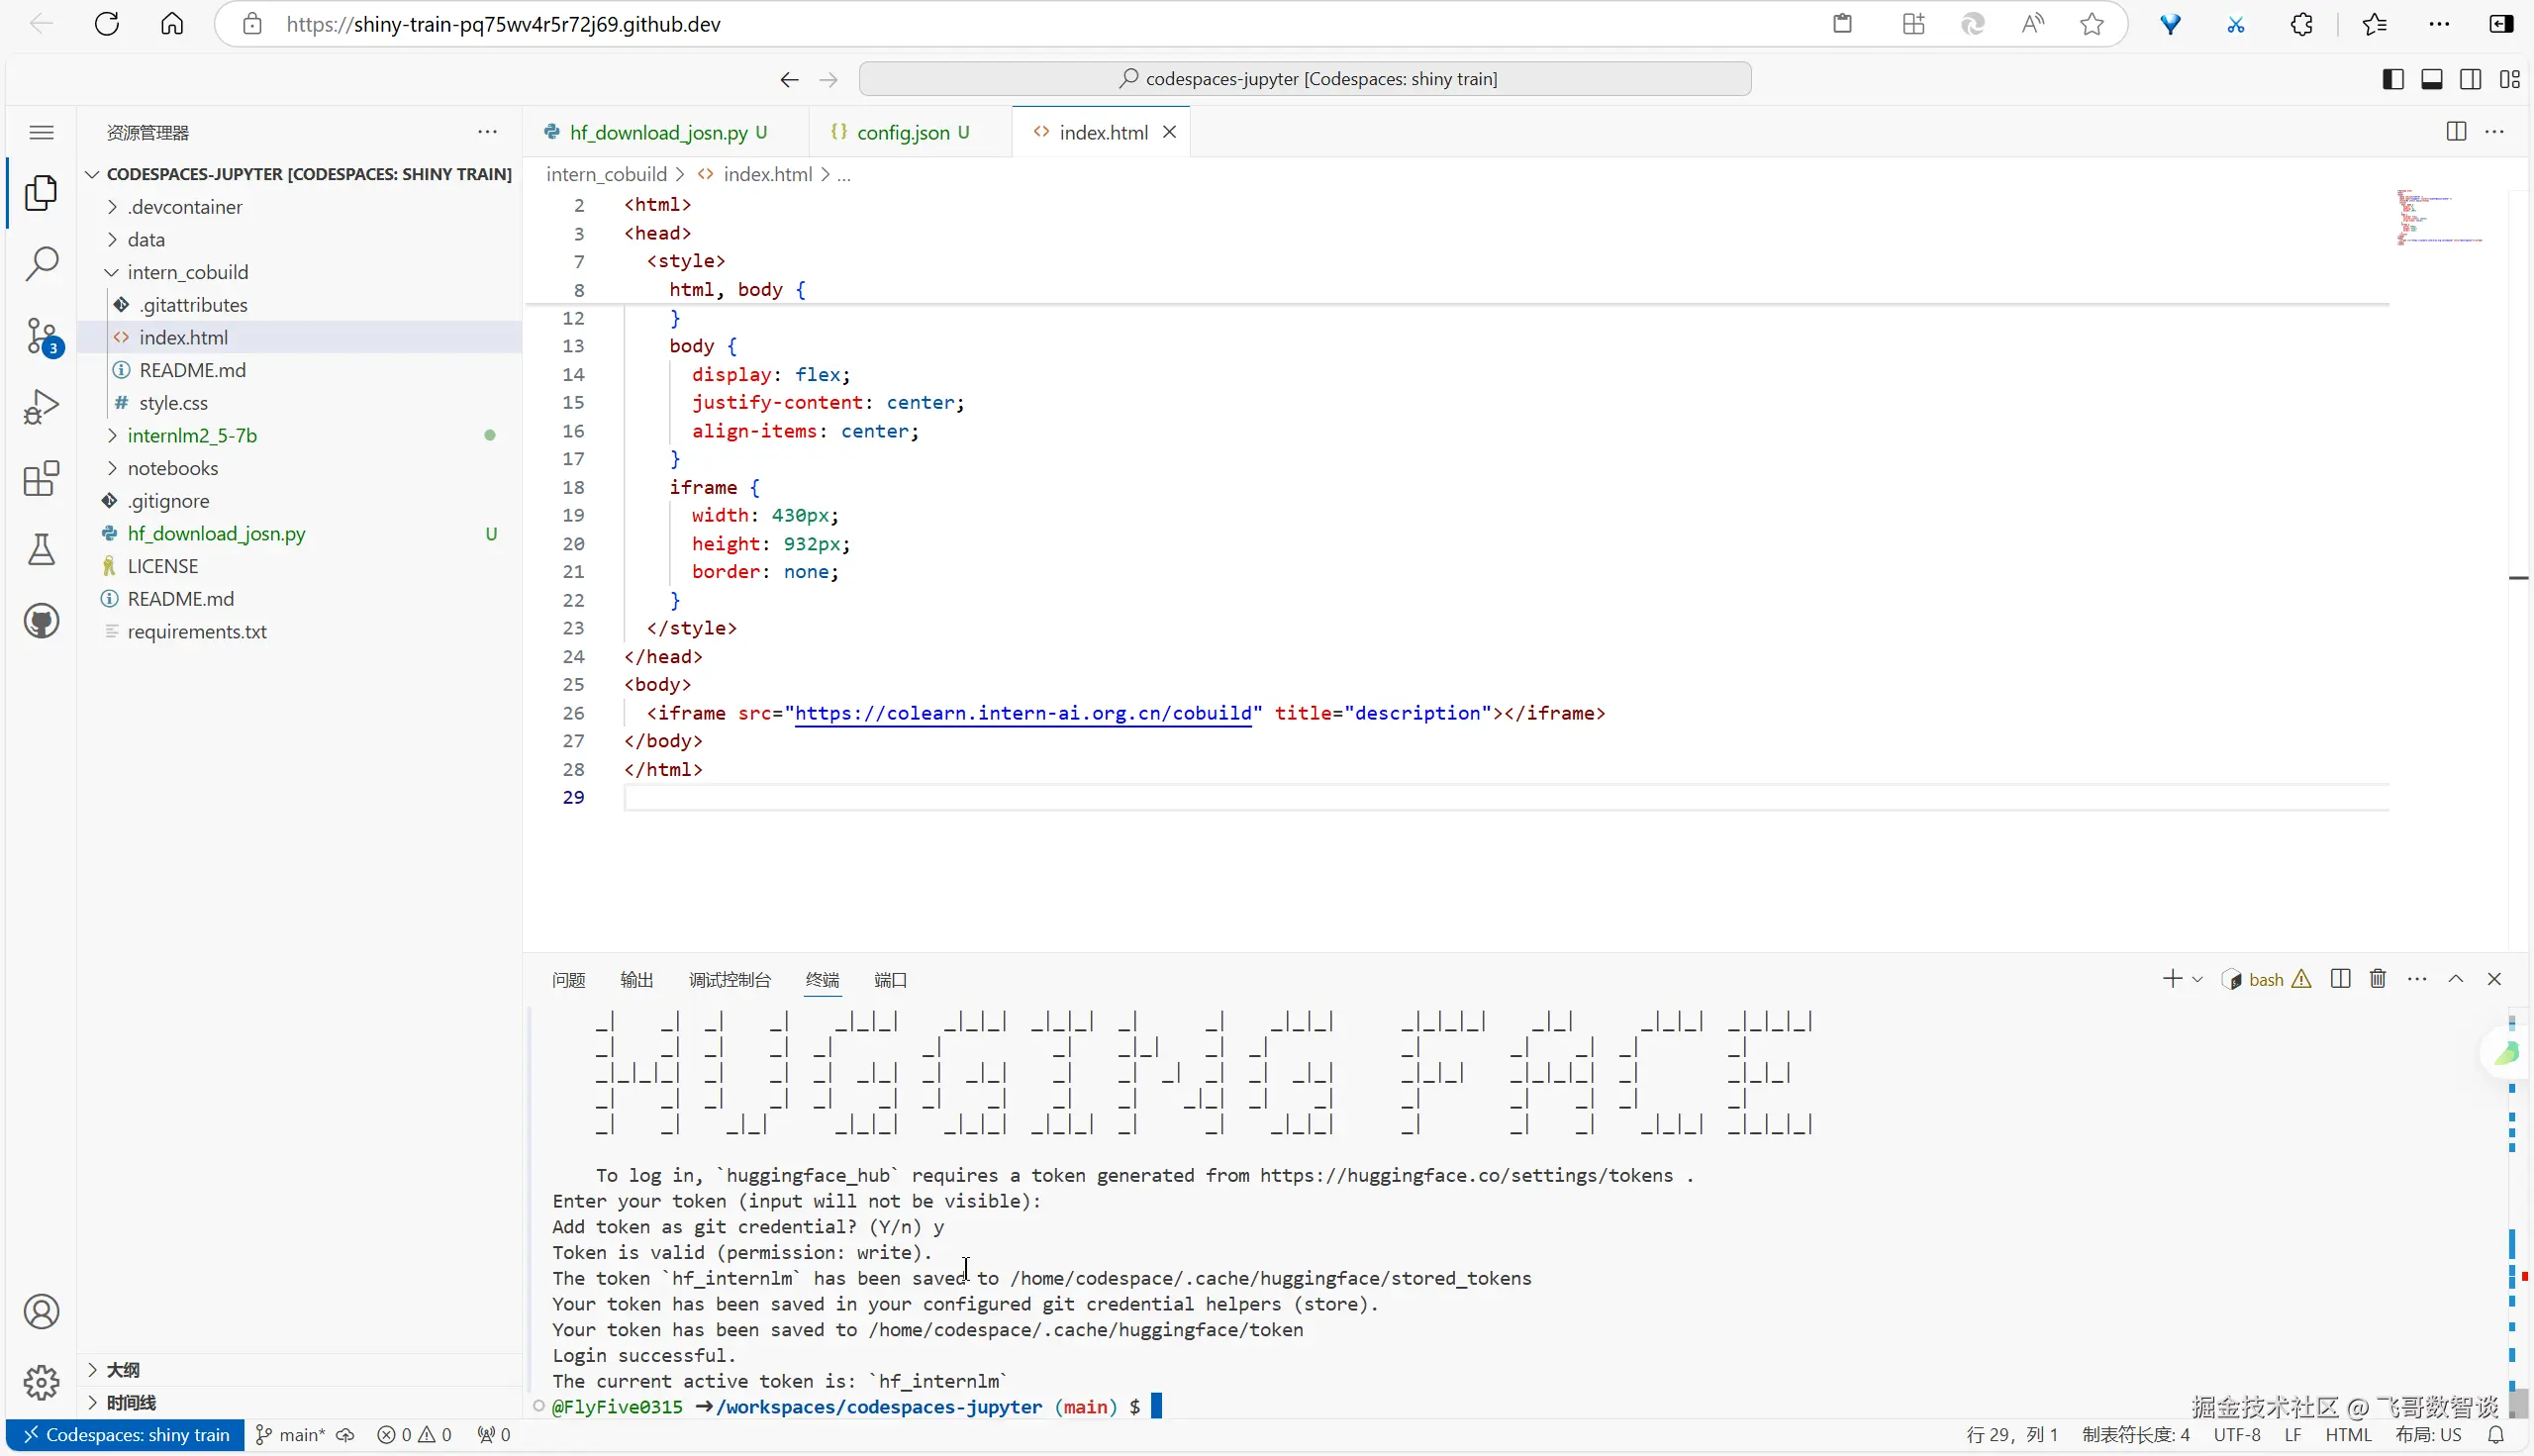Open Run and Debug view

click(41, 407)
